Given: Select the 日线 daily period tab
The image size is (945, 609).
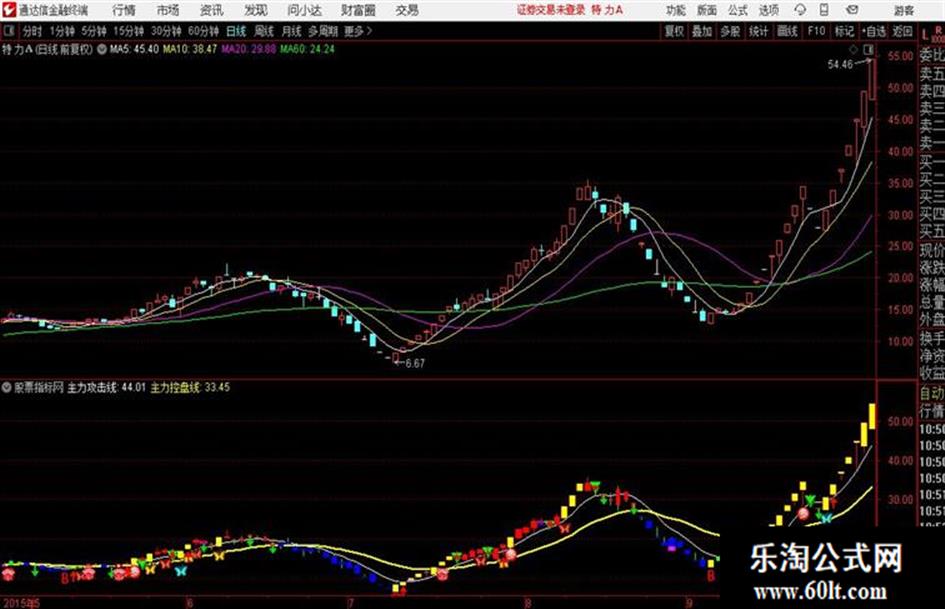Looking at the screenshot, I should click(236, 31).
